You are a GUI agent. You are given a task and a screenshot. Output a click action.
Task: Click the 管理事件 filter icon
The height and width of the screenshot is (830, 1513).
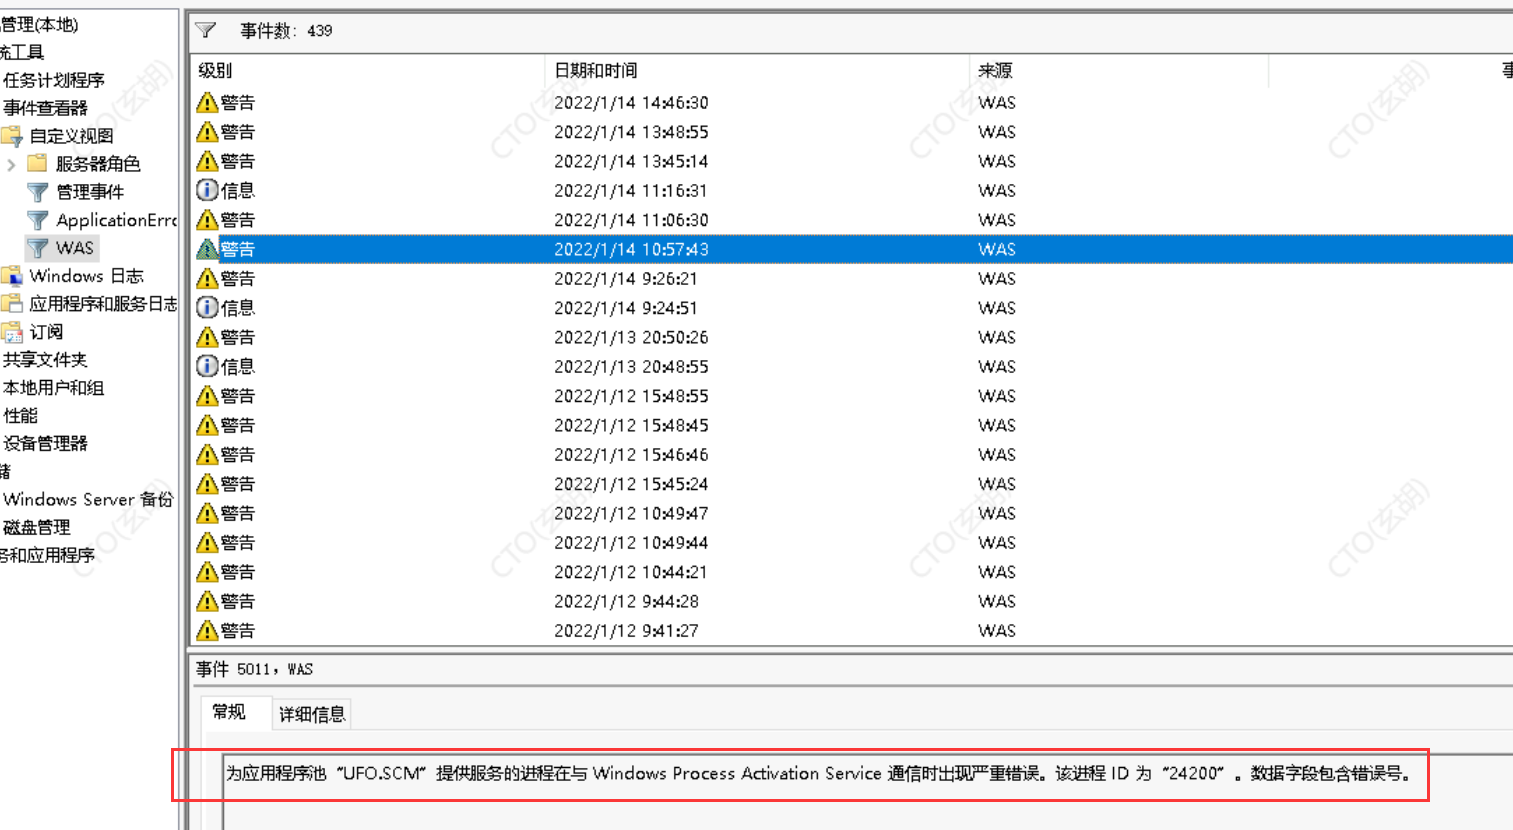[38, 192]
